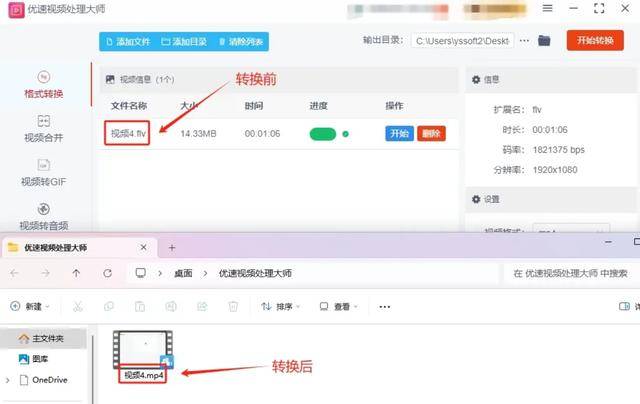This screenshot has height=404, width=640.
Task: Click the 设置 panel gear icon
Action: [476, 199]
